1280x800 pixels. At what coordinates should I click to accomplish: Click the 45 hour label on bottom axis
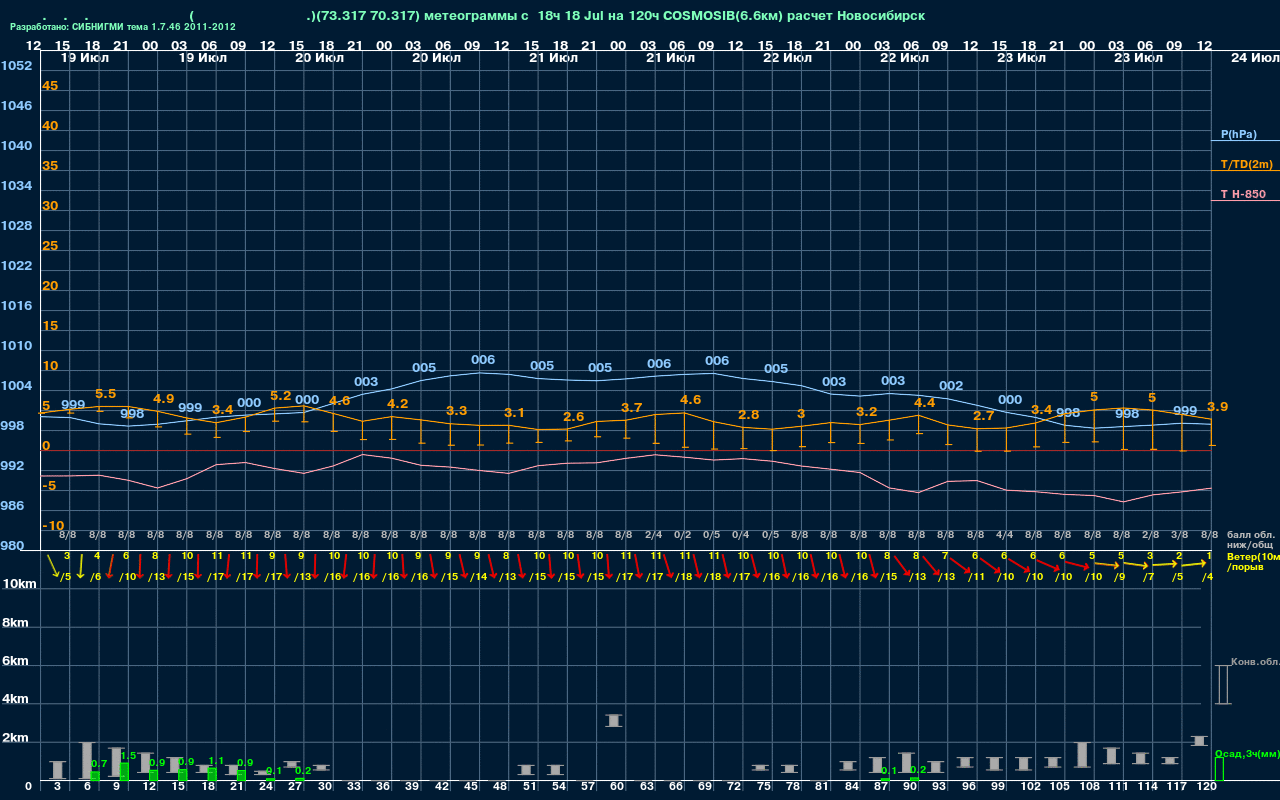click(x=471, y=787)
